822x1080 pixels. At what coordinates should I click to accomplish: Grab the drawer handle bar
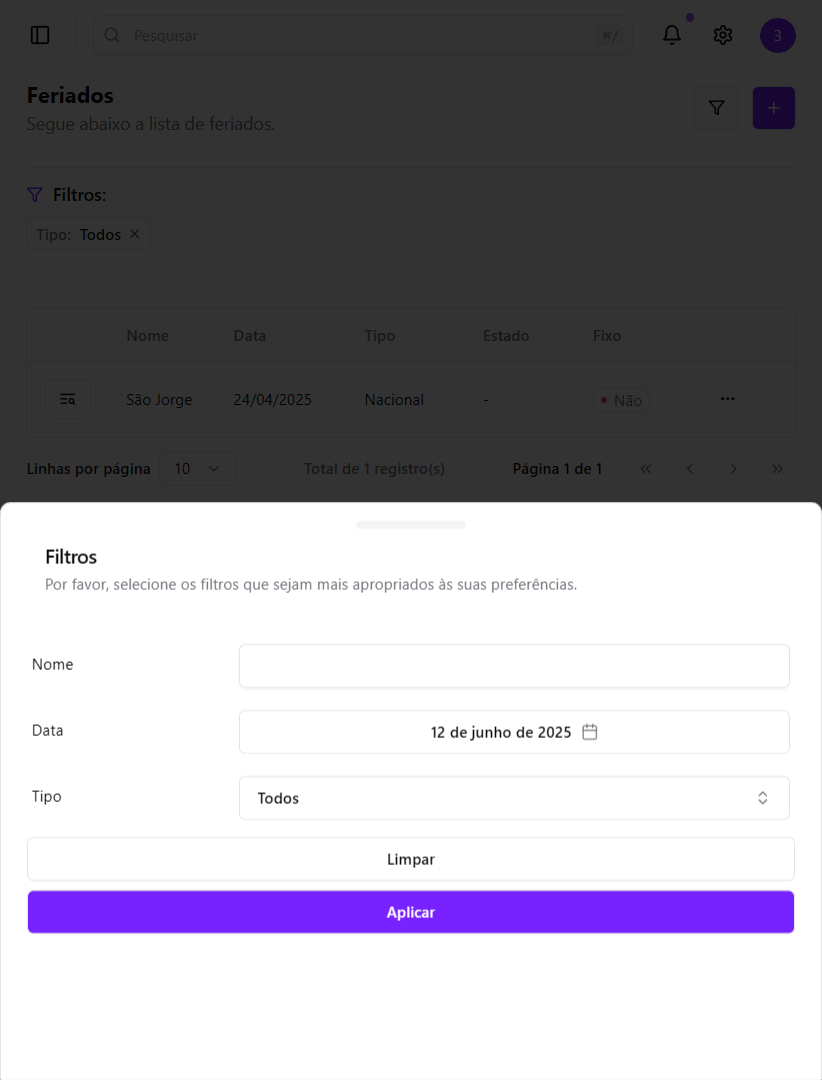(411, 524)
